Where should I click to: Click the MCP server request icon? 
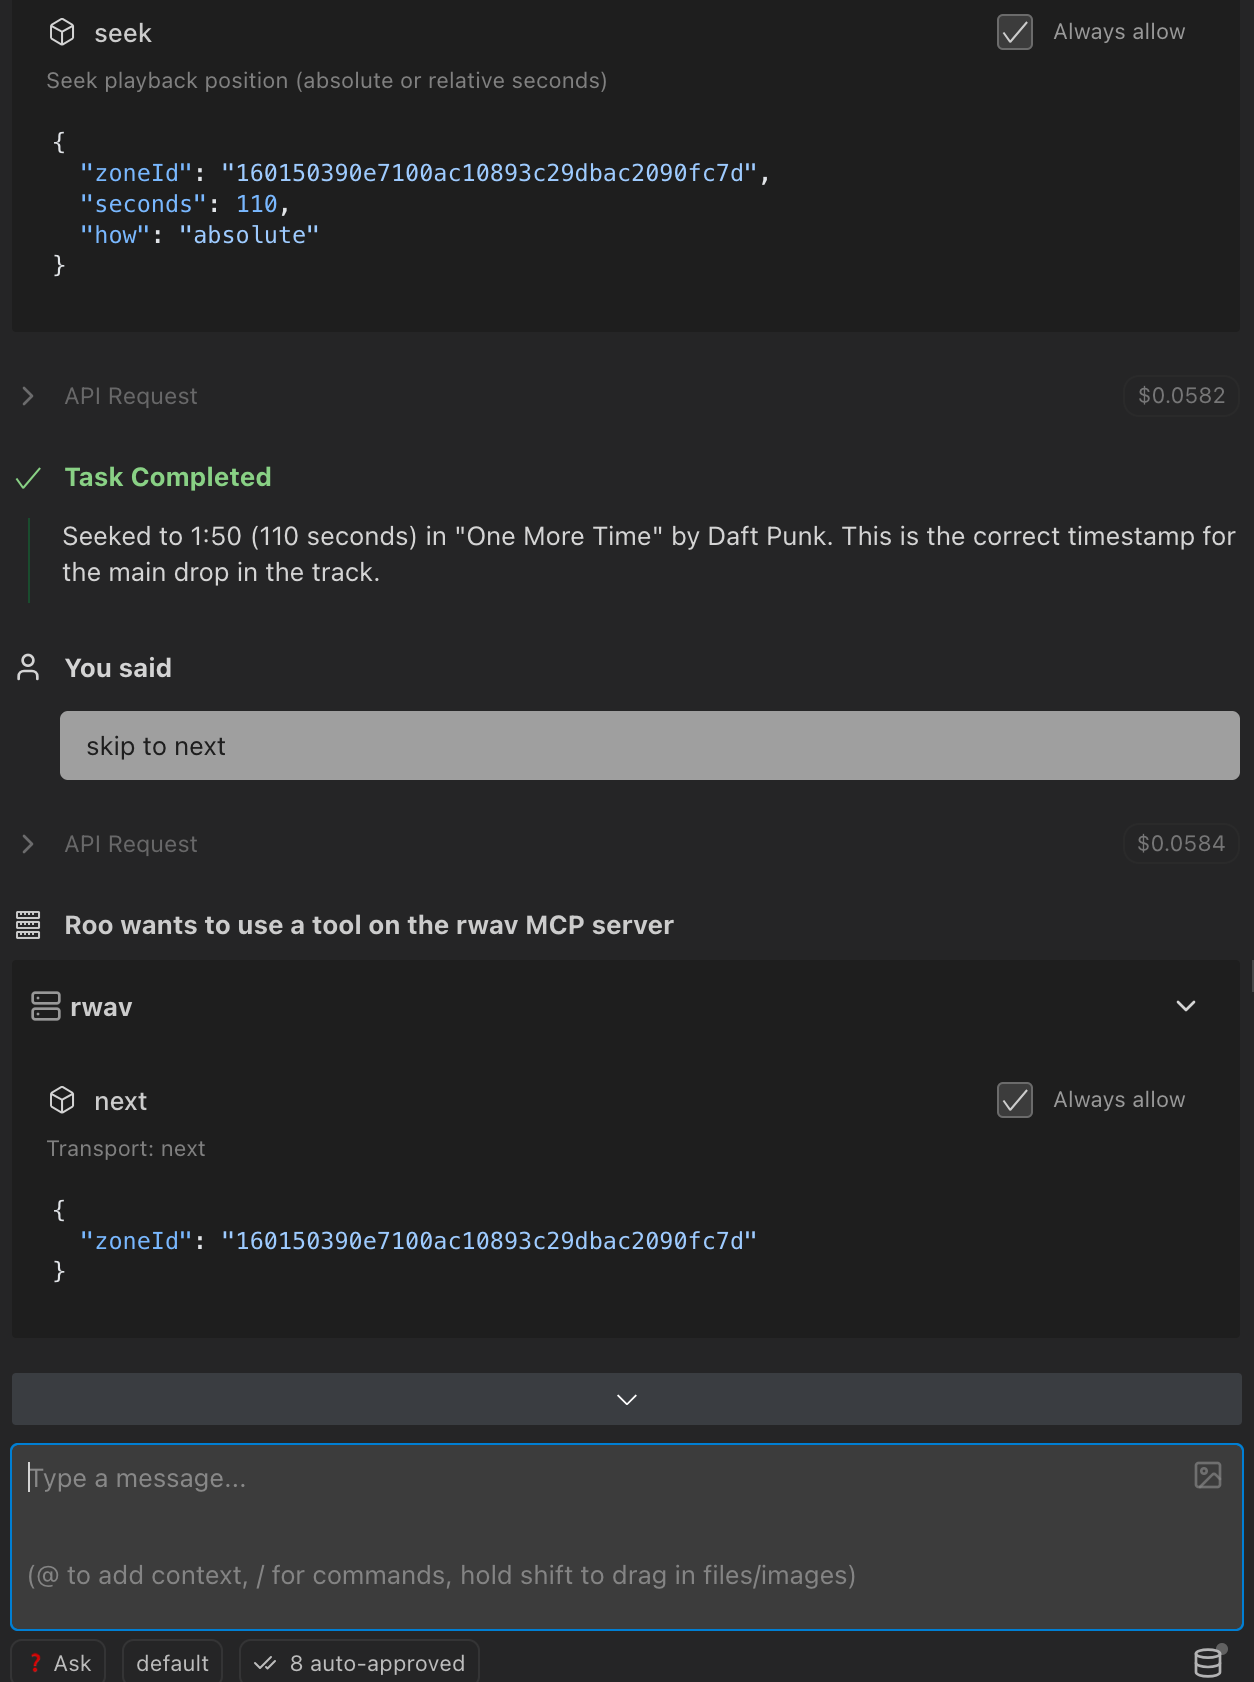click(x=28, y=925)
